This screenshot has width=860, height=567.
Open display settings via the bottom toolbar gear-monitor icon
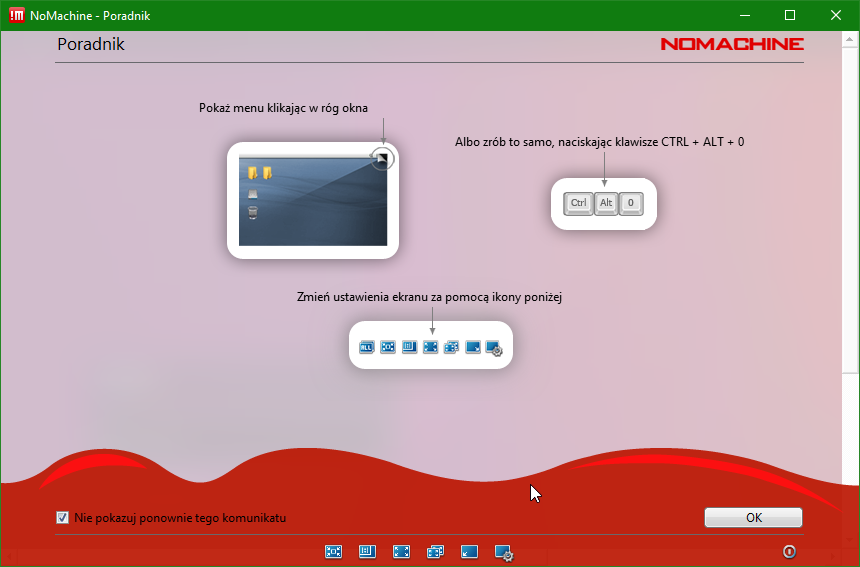click(x=504, y=552)
